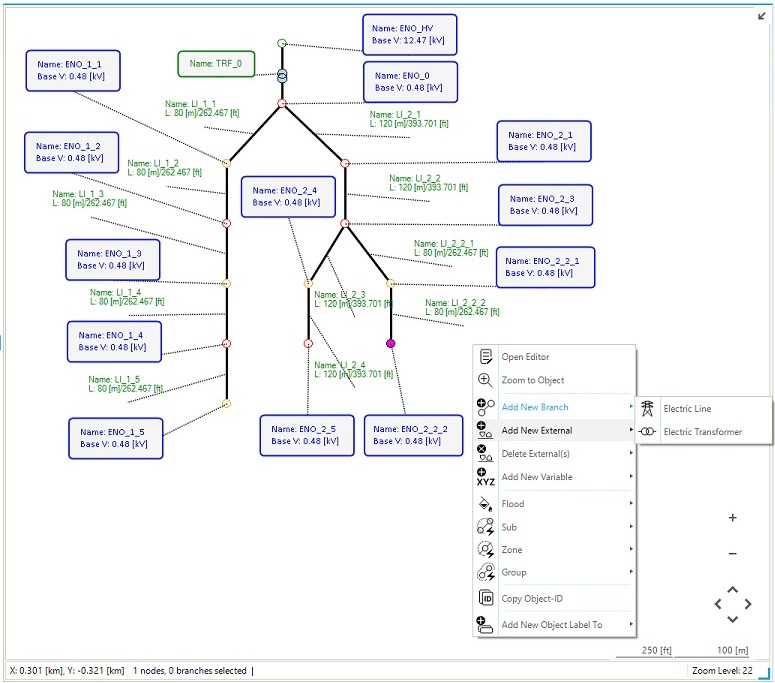Click the Copy Object-ID icon

click(x=486, y=598)
